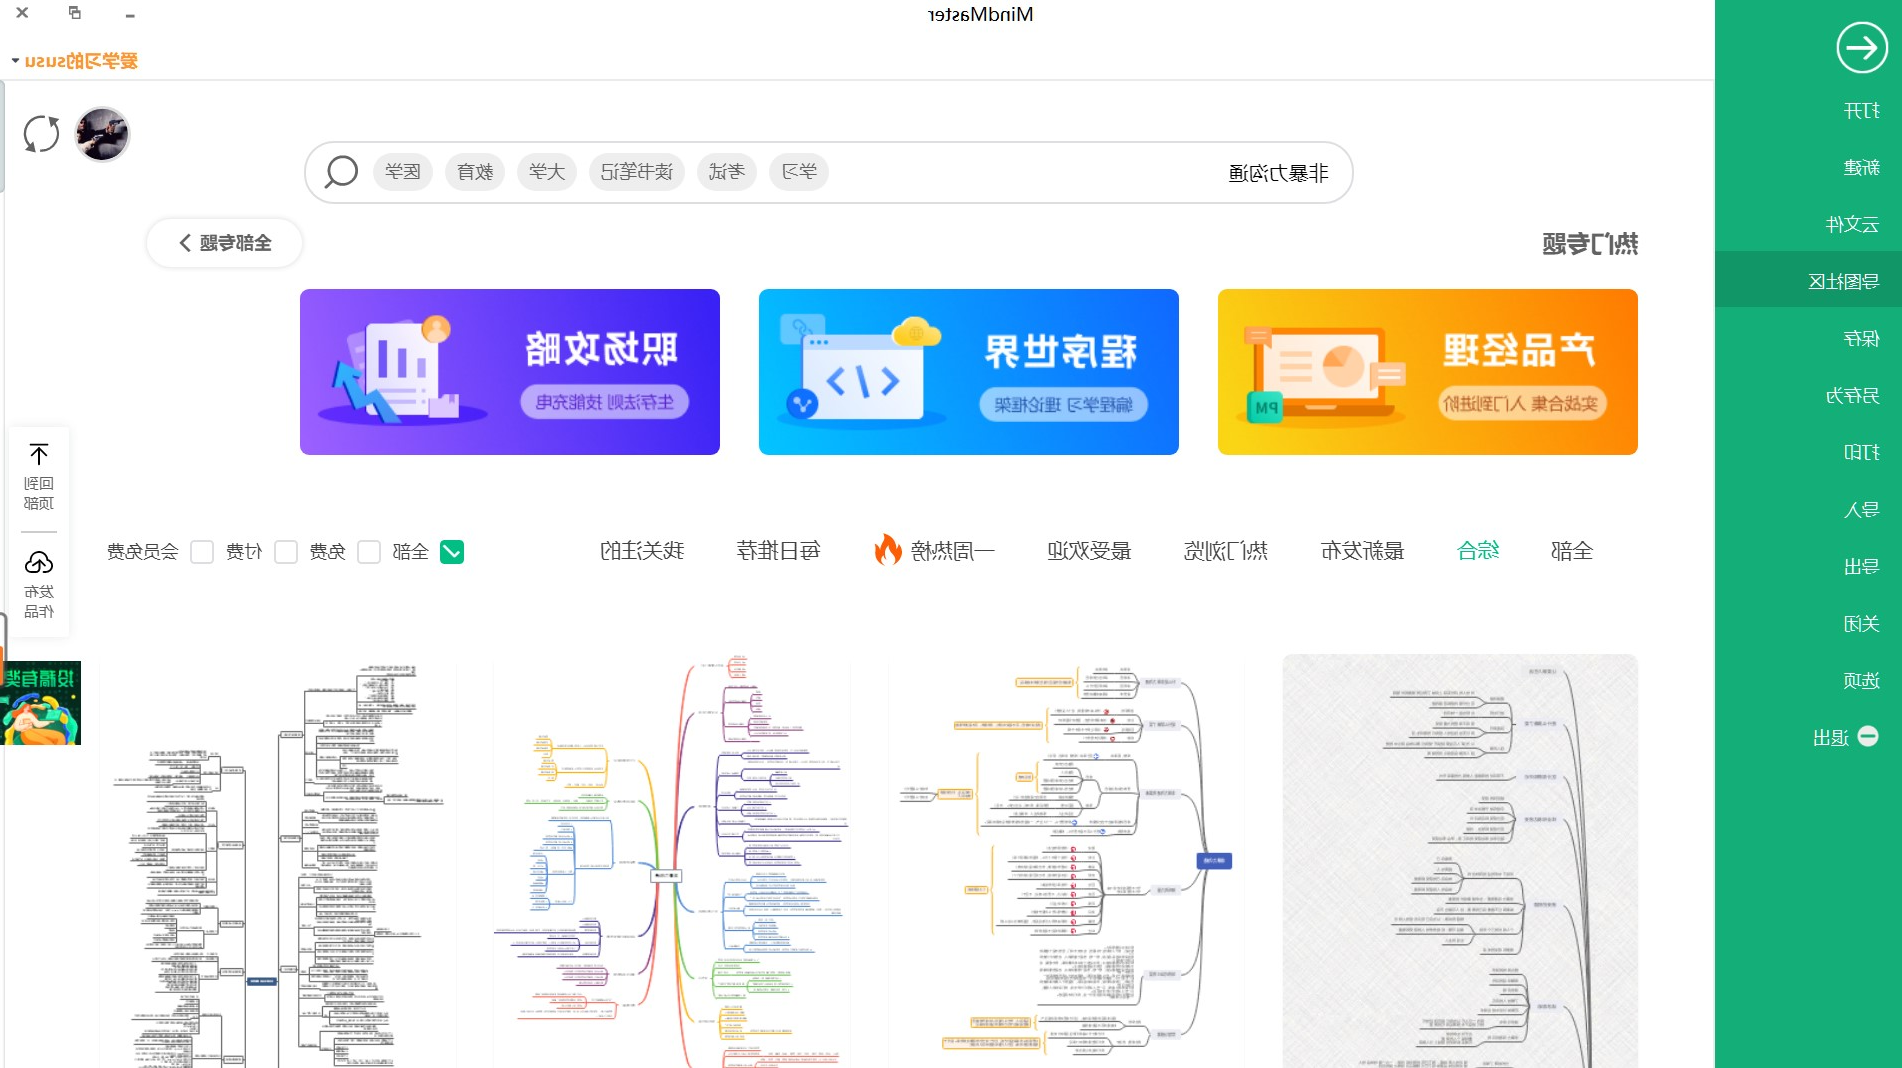Switch to the 最新发布 tab
This screenshot has height=1068, width=1902.
(x=1362, y=551)
